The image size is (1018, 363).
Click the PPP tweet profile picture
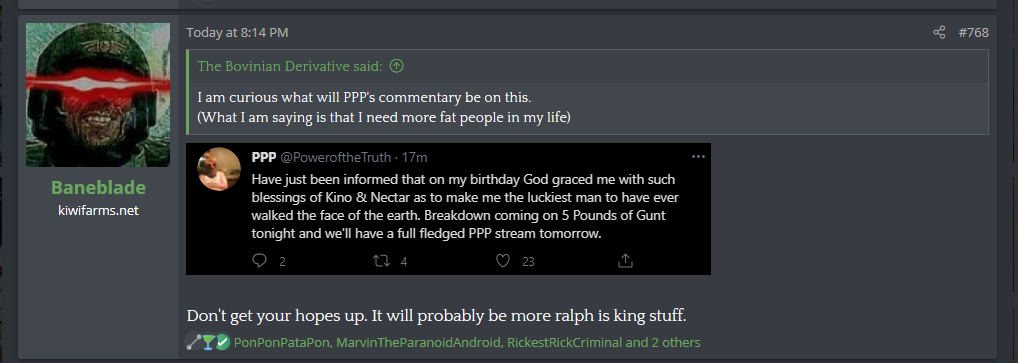coord(219,169)
